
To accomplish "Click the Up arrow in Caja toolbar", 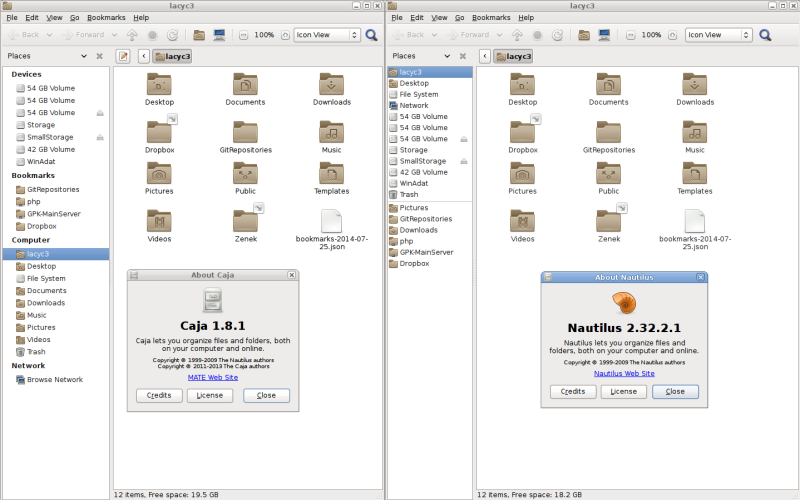I will [132, 35].
